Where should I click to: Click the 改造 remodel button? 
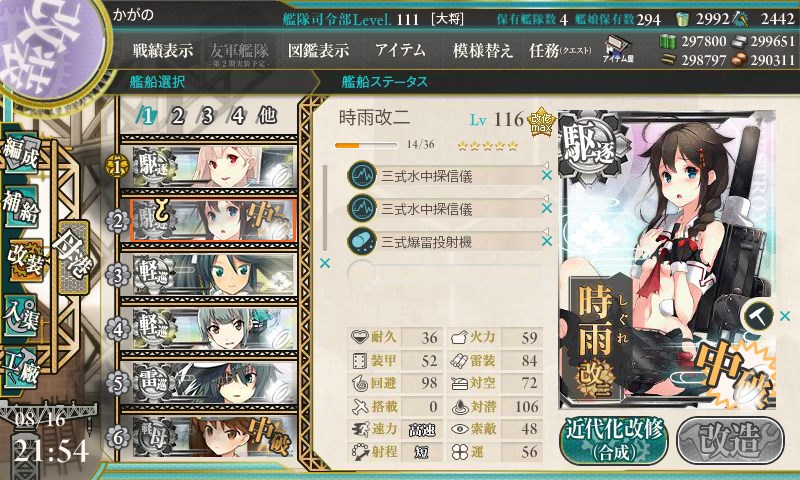[730, 440]
